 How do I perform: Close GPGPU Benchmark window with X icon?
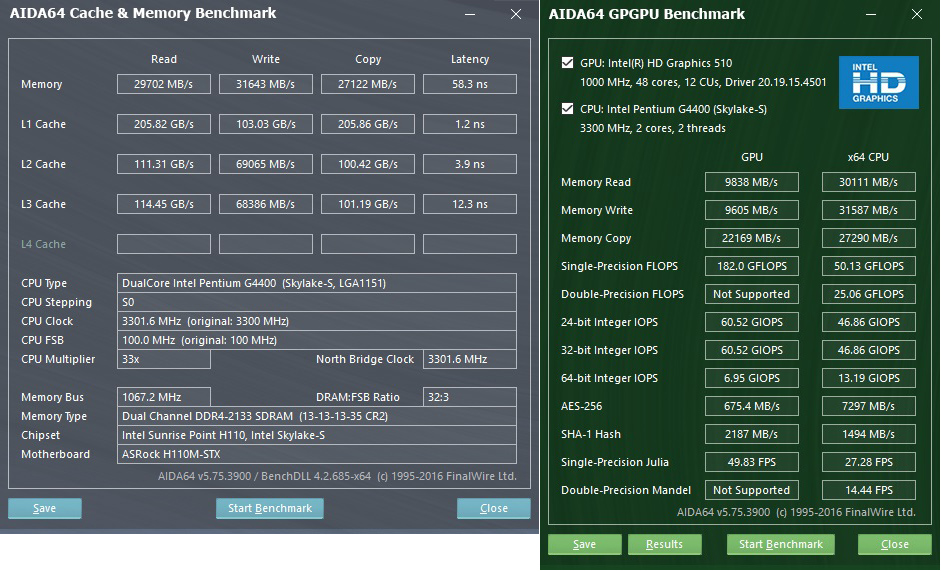point(916,14)
